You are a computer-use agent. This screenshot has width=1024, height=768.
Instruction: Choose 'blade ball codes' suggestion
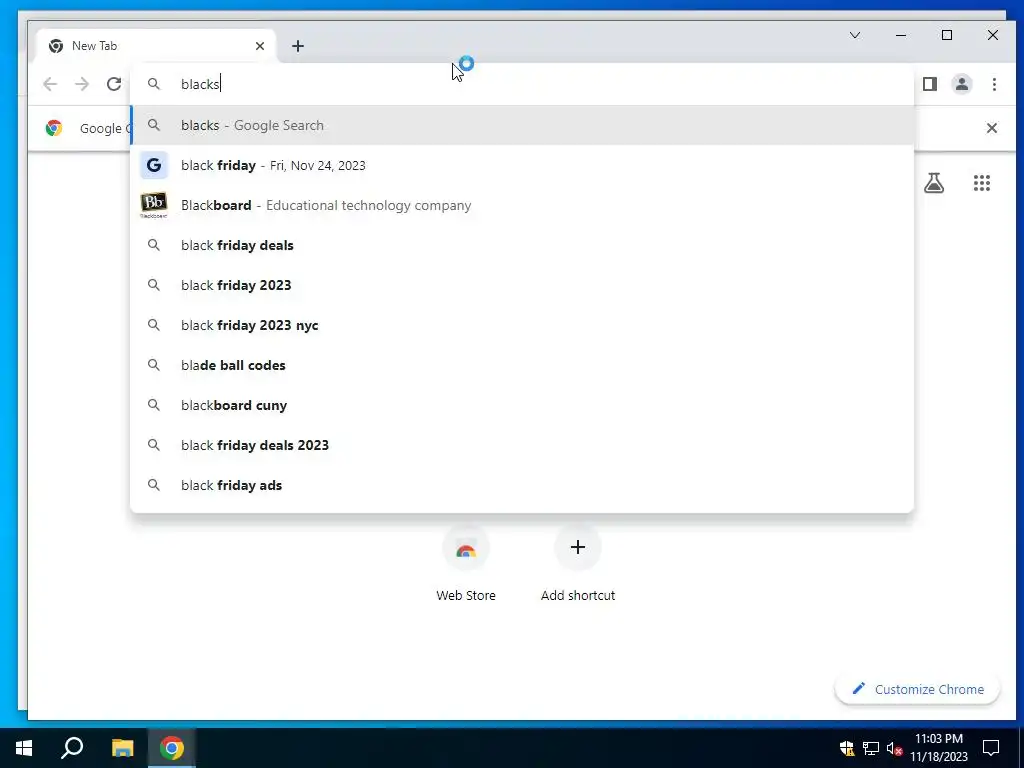[522, 365]
